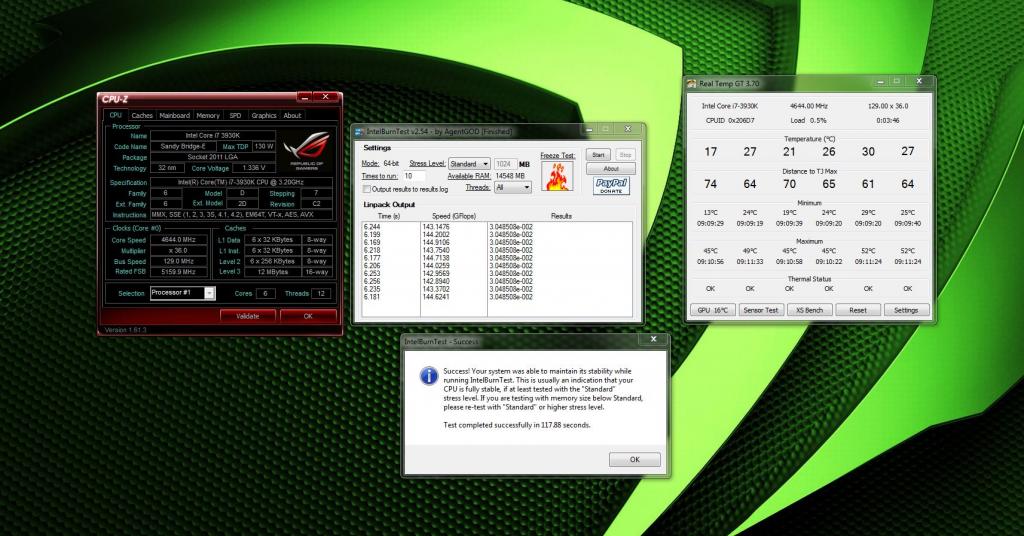The width and height of the screenshot is (1024, 536).
Task: Click the Intel Core i7 3930K name field
Action: coord(213,136)
